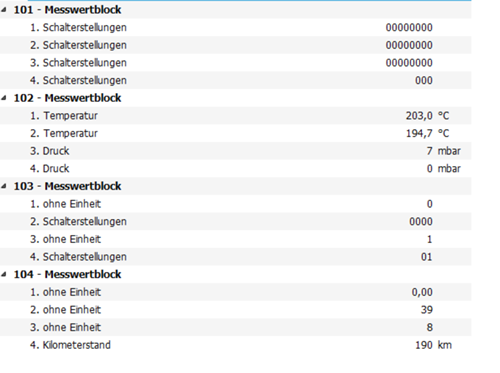Select 4. Druck row showing 0 mbar

click(x=236, y=169)
